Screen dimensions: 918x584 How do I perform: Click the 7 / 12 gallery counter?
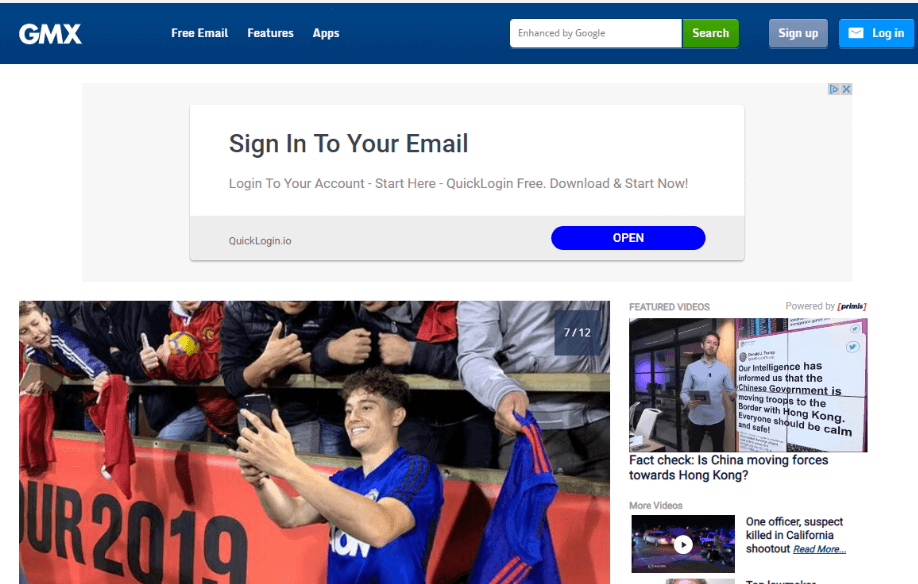pyautogui.click(x=577, y=332)
